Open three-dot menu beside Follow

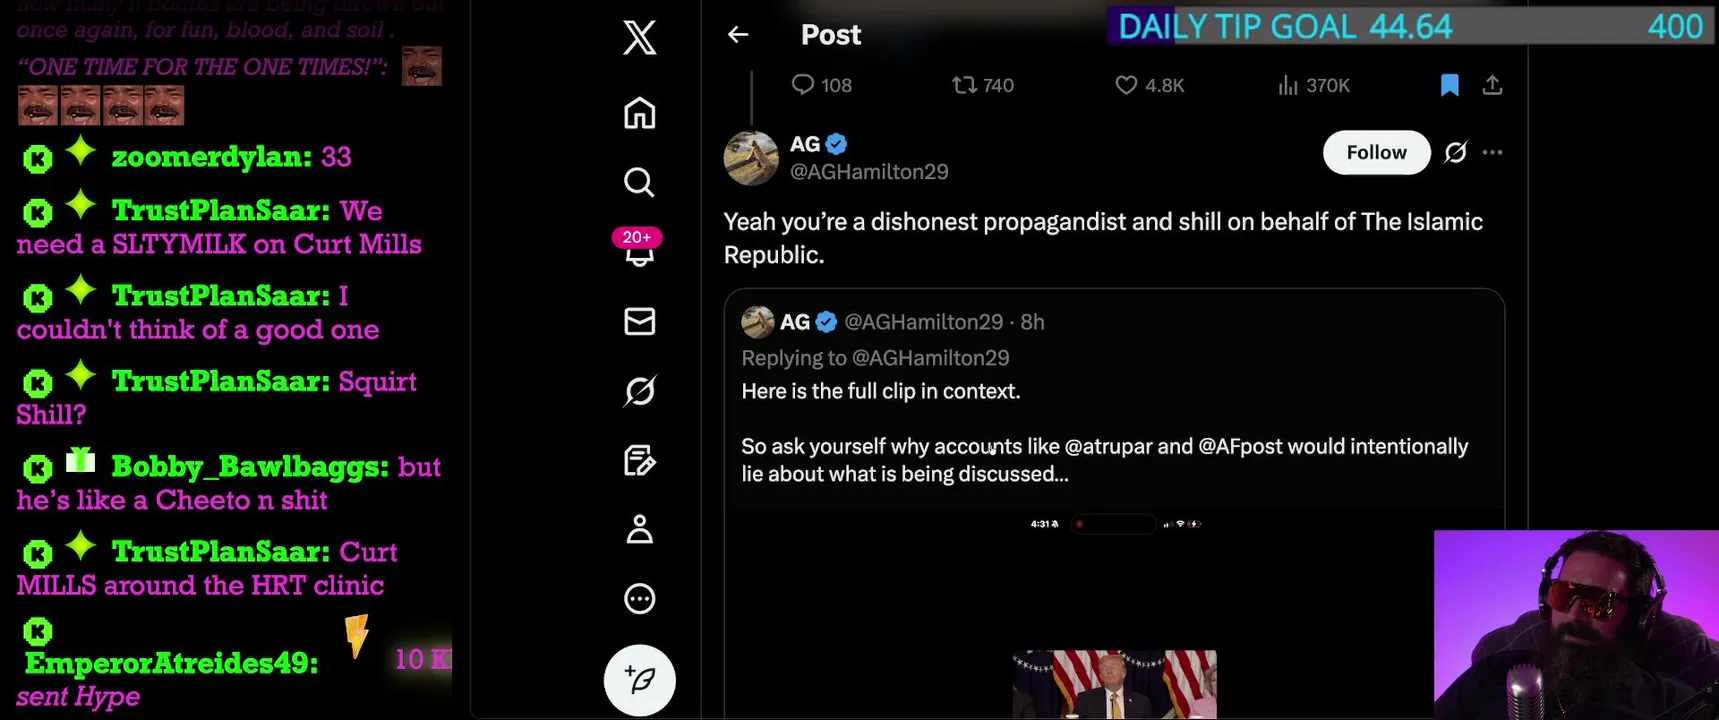pyautogui.click(x=1493, y=152)
